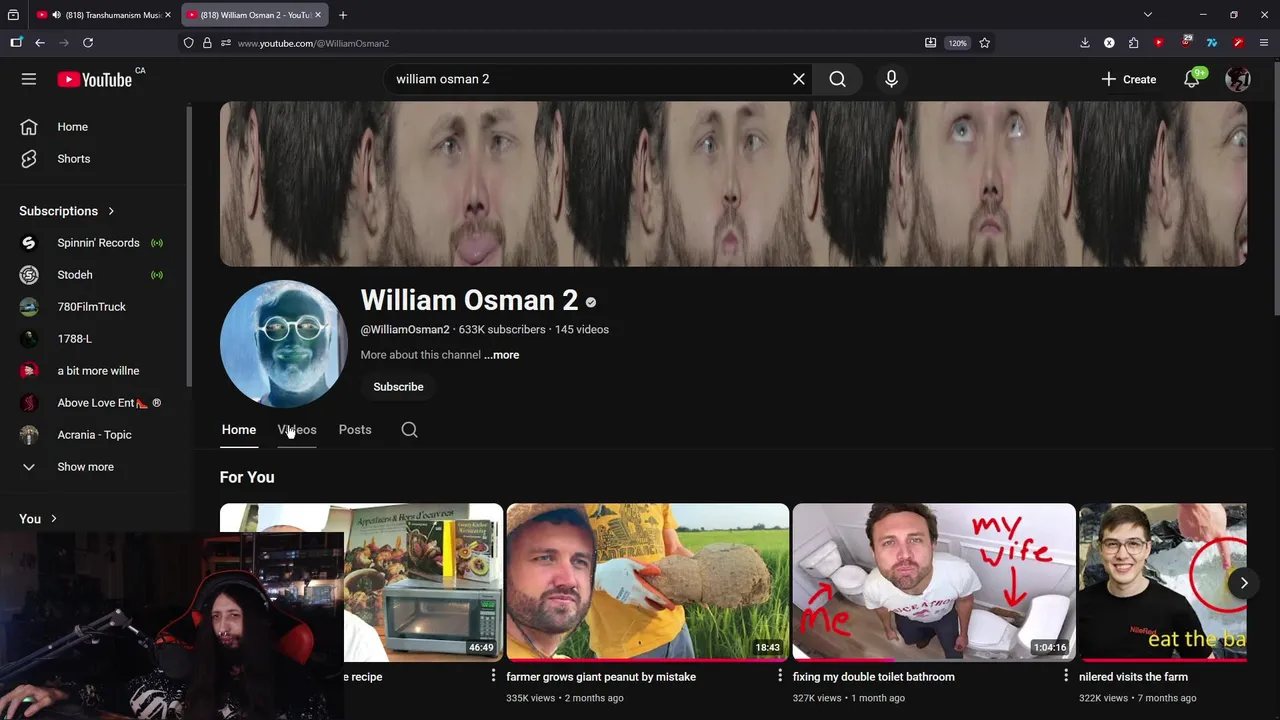Click the playing-audio icon on first tab
This screenshot has height=720, width=1280.
pyautogui.click(x=56, y=15)
